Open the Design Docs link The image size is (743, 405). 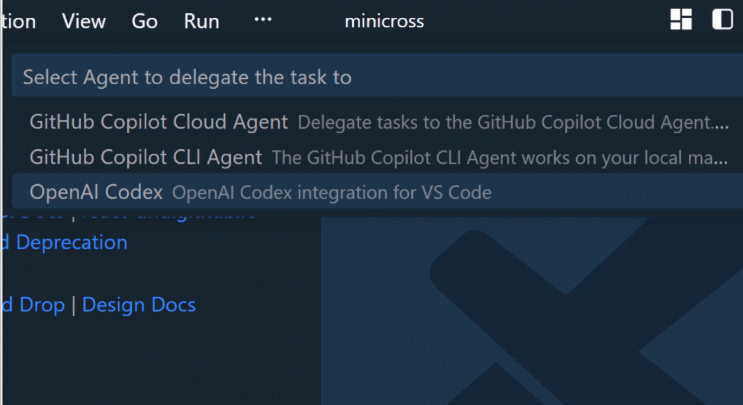click(x=139, y=305)
